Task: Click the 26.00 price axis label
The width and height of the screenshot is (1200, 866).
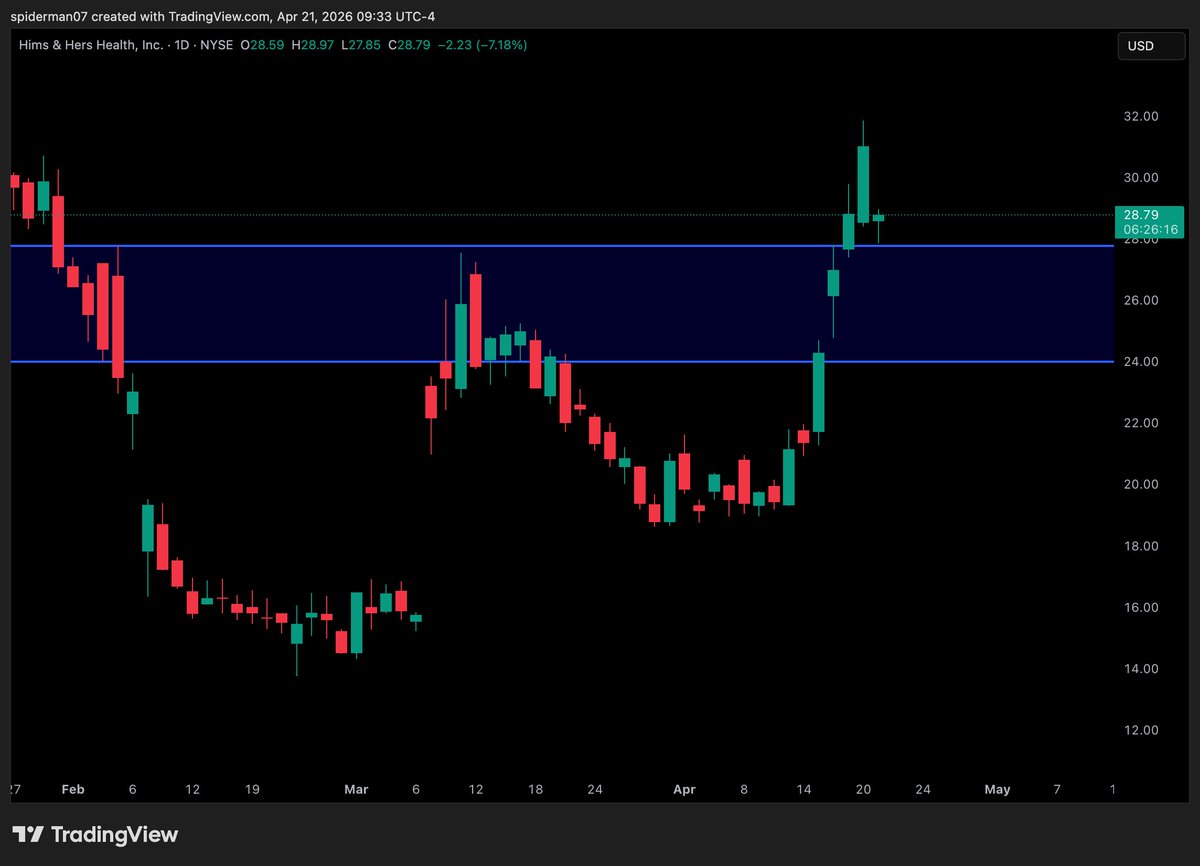Action: click(1141, 300)
